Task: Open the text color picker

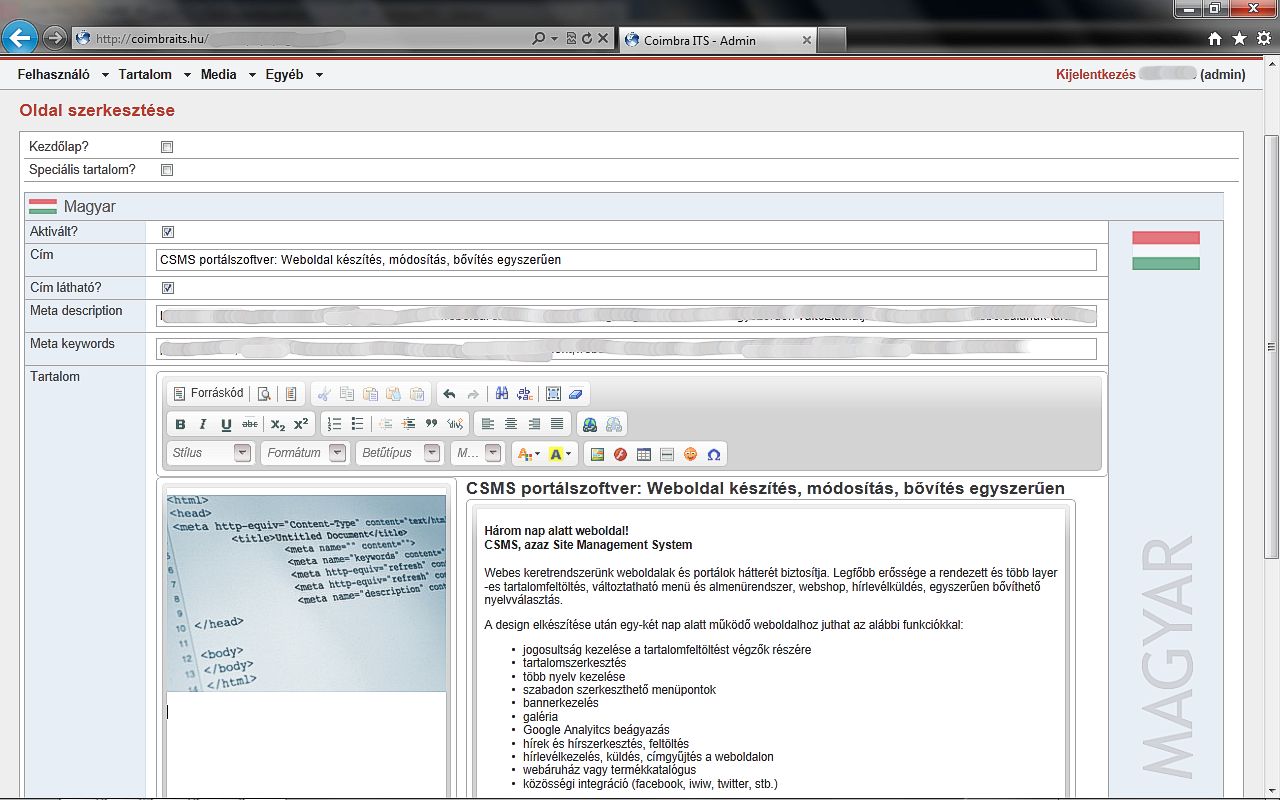Action: tap(527, 454)
